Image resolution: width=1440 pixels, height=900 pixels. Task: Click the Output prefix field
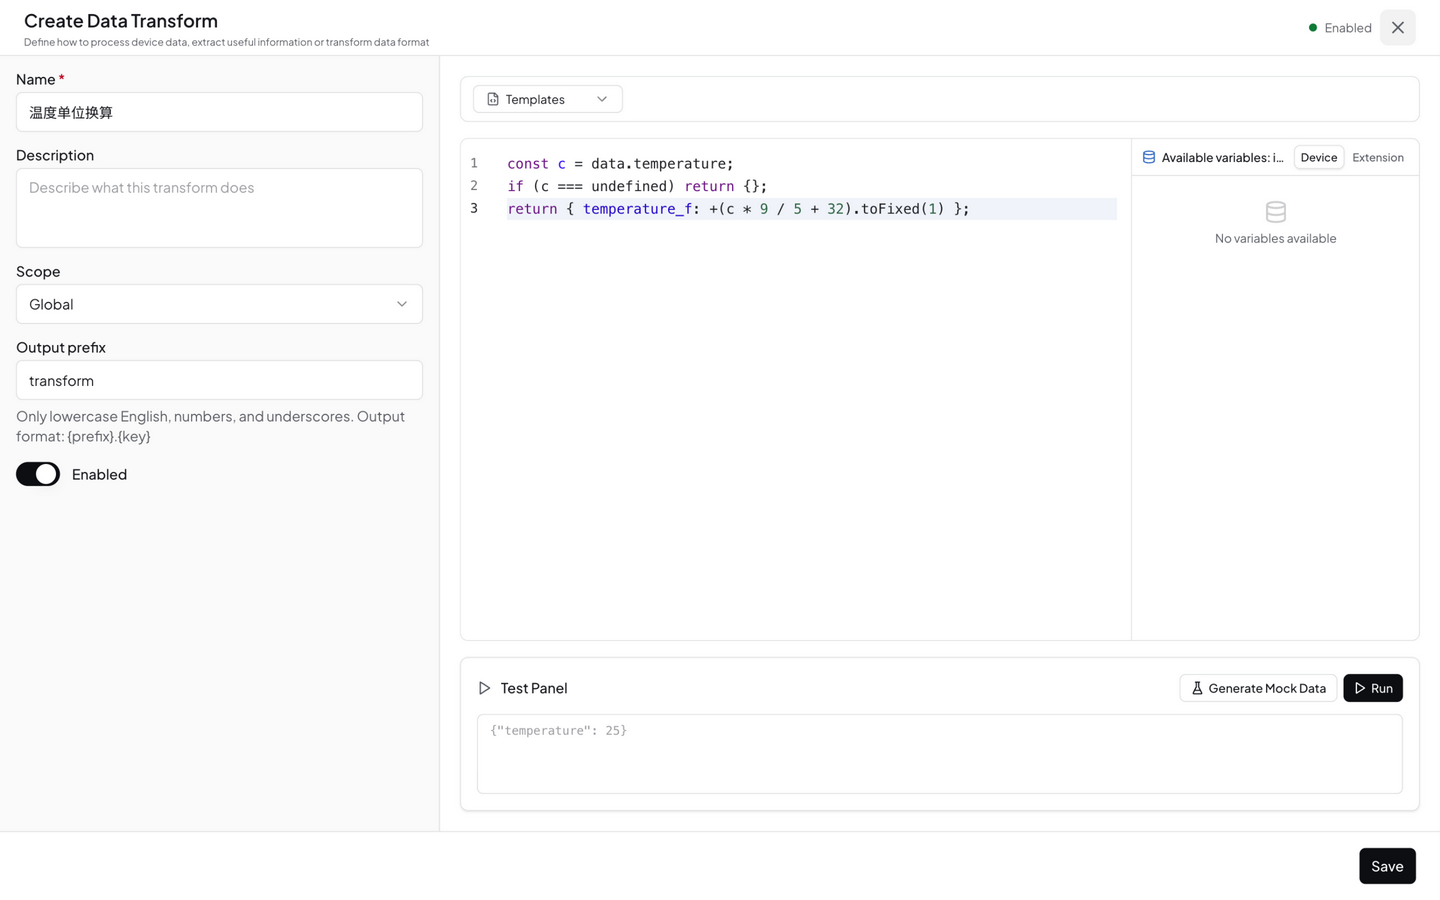click(x=219, y=380)
